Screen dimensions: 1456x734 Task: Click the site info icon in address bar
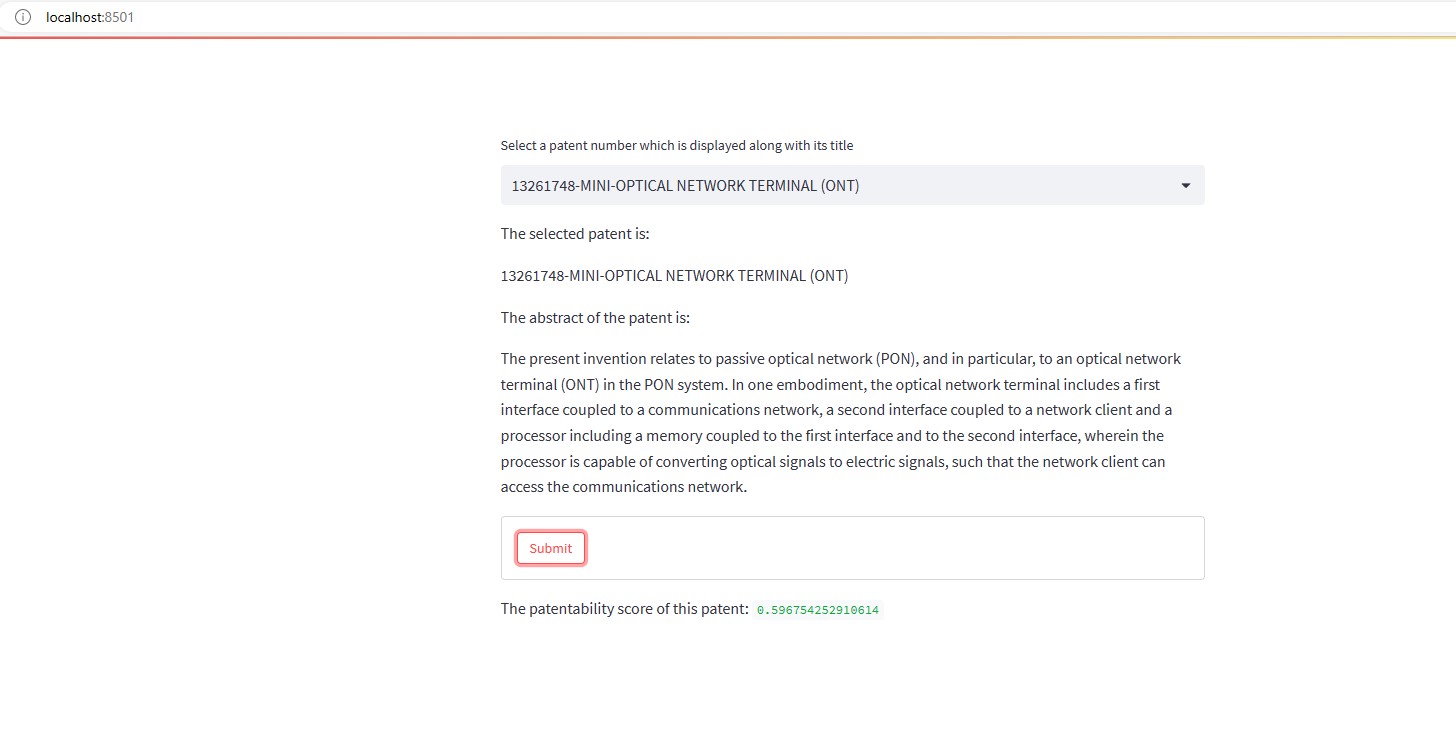coord(23,17)
